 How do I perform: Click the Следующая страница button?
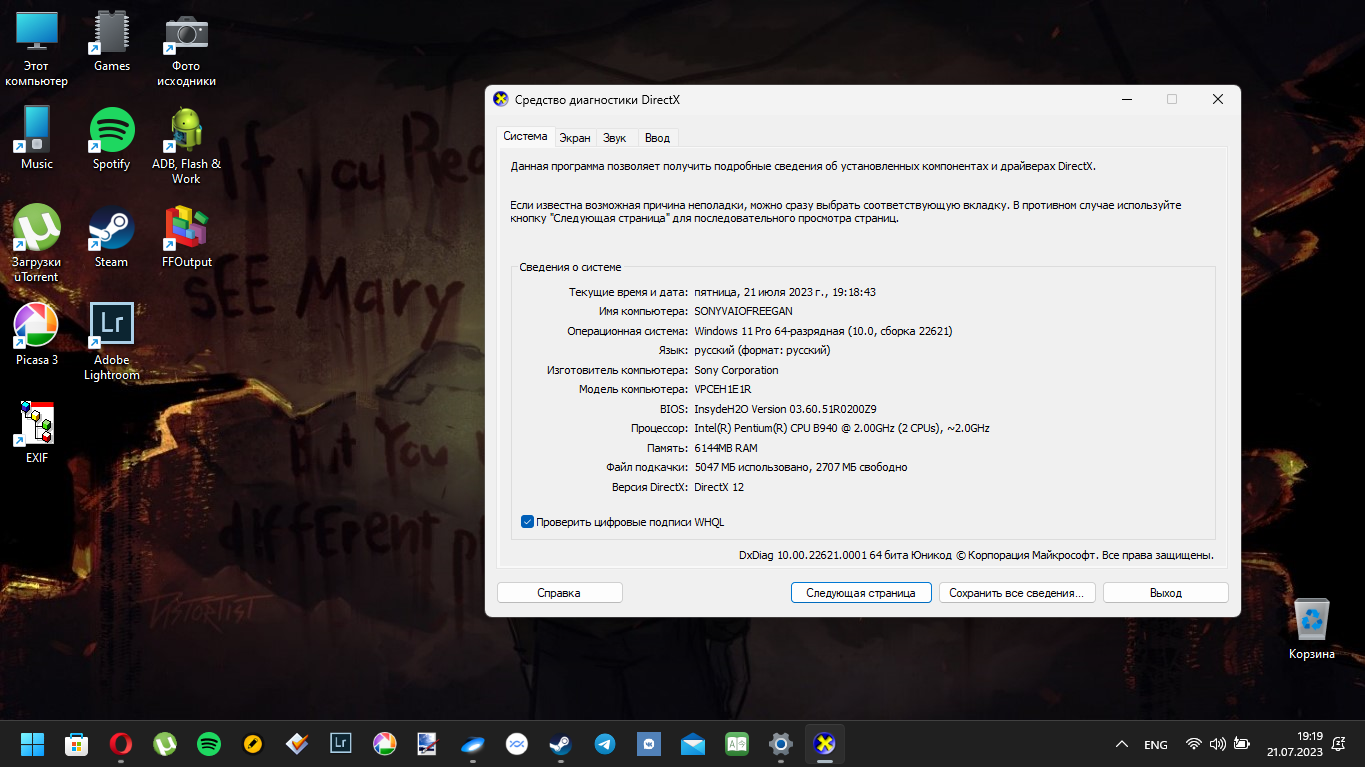(x=860, y=593)
